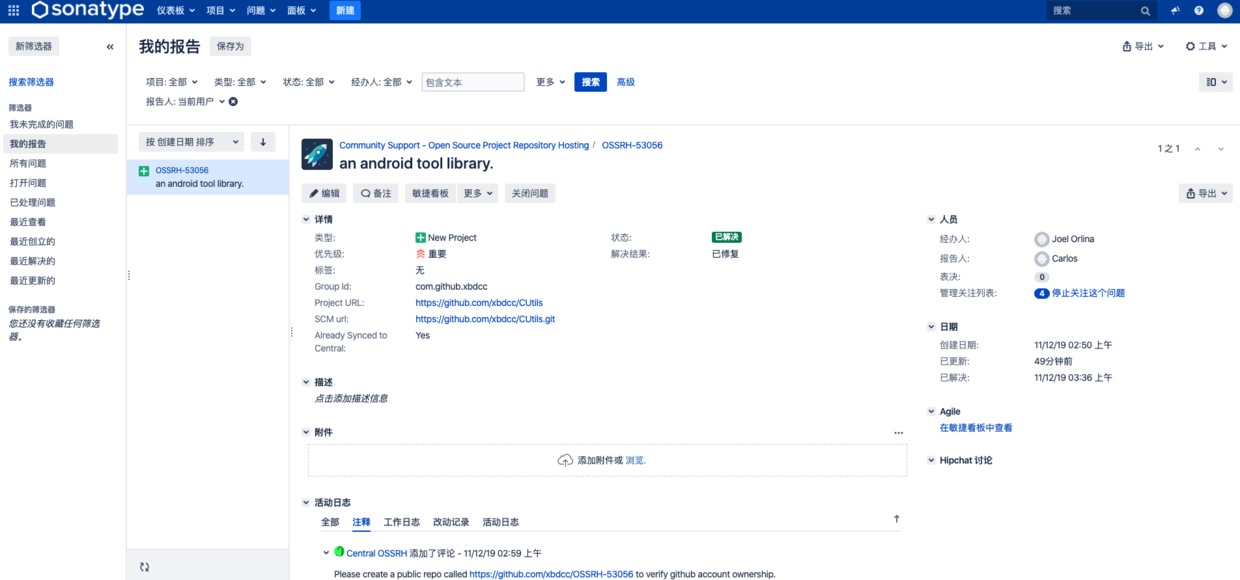Open the 状态: 全部 filter dropdown
This screenshot has height=580, width=1240.
pos(308,82)
